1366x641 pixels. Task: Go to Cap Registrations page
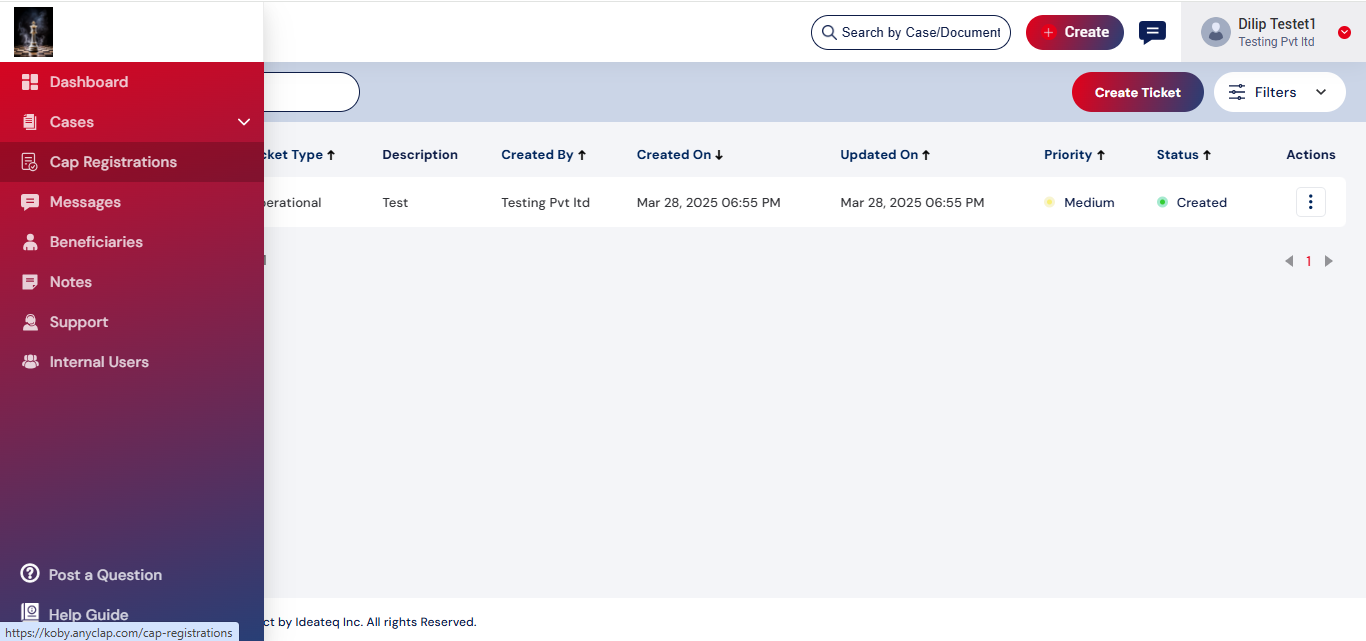132,162
